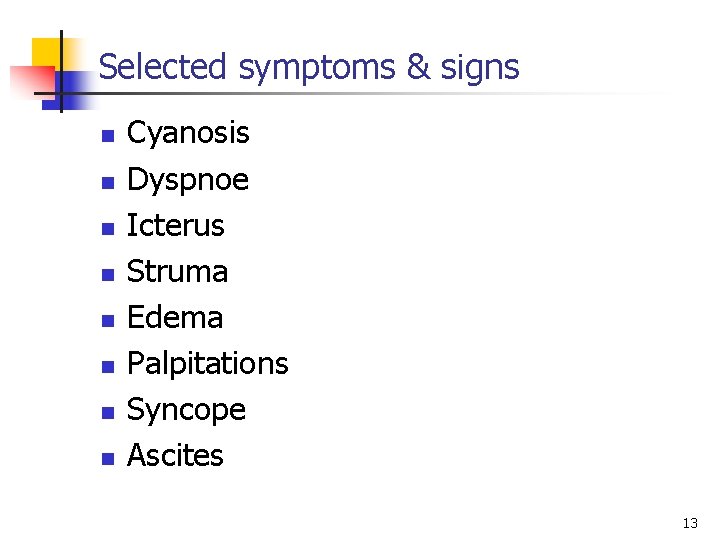Click the Ascites list item
This screenshot has width=720, height=540.
[176, 456]
